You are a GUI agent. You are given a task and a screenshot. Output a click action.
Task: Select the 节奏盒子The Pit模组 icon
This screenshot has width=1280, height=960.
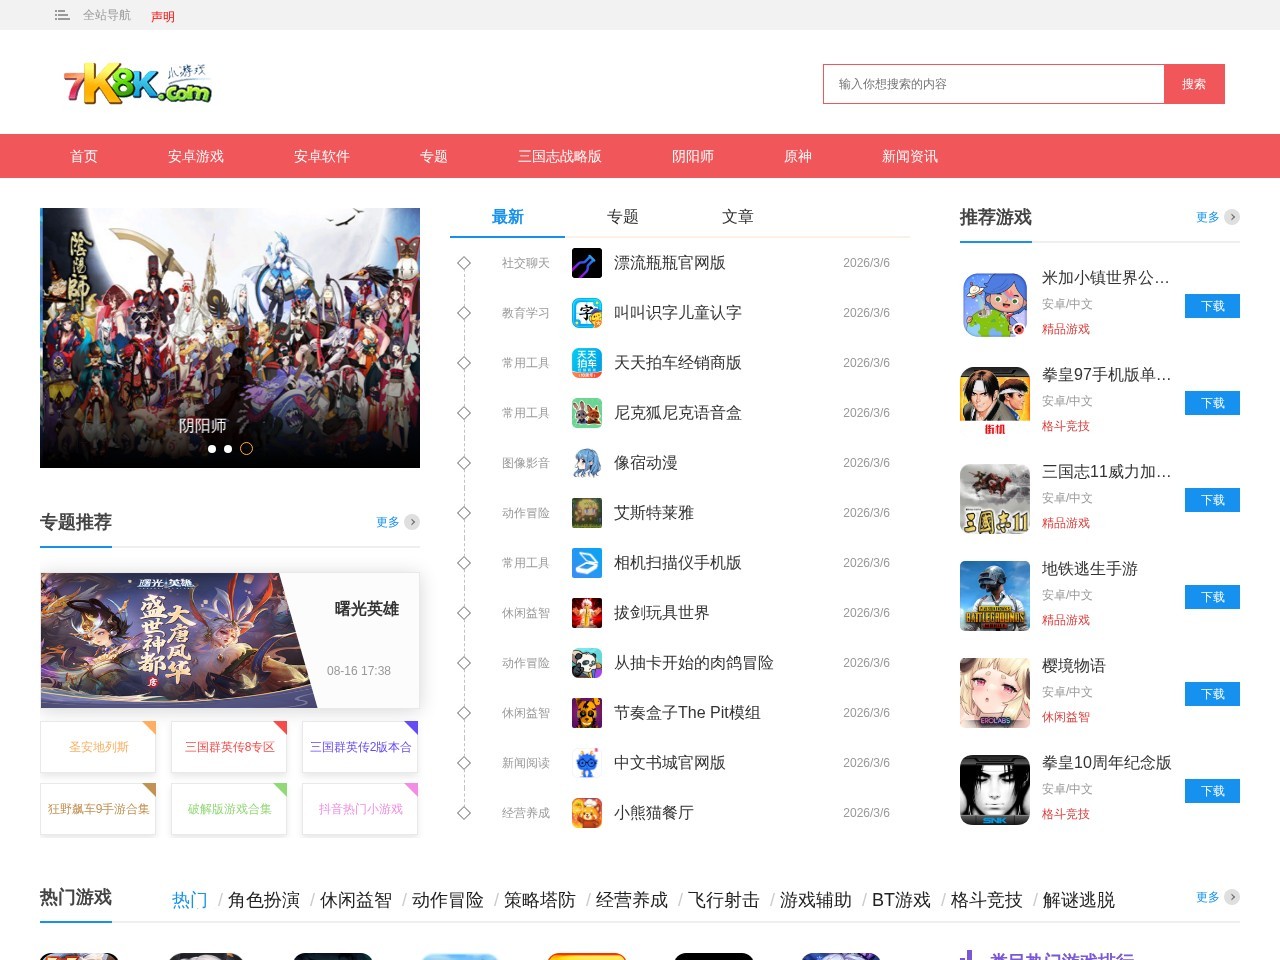[586, 712]
